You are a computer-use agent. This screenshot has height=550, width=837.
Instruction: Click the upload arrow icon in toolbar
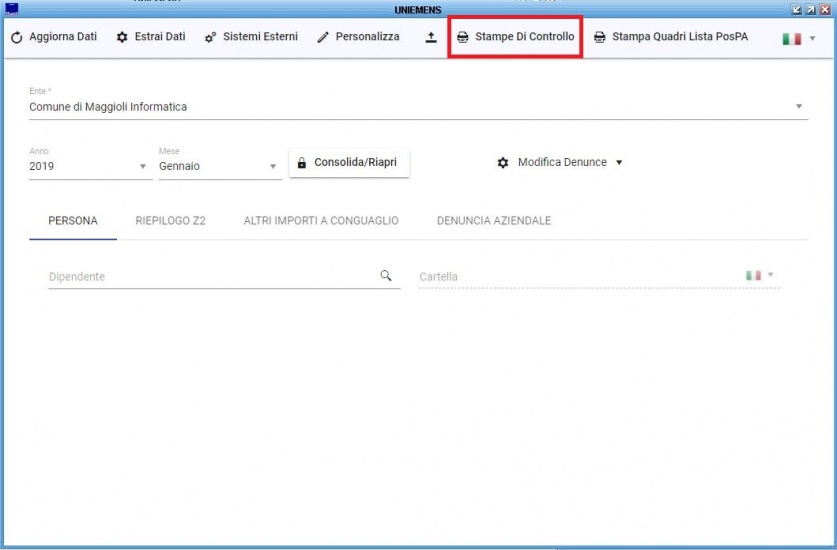tap(431, 38)
